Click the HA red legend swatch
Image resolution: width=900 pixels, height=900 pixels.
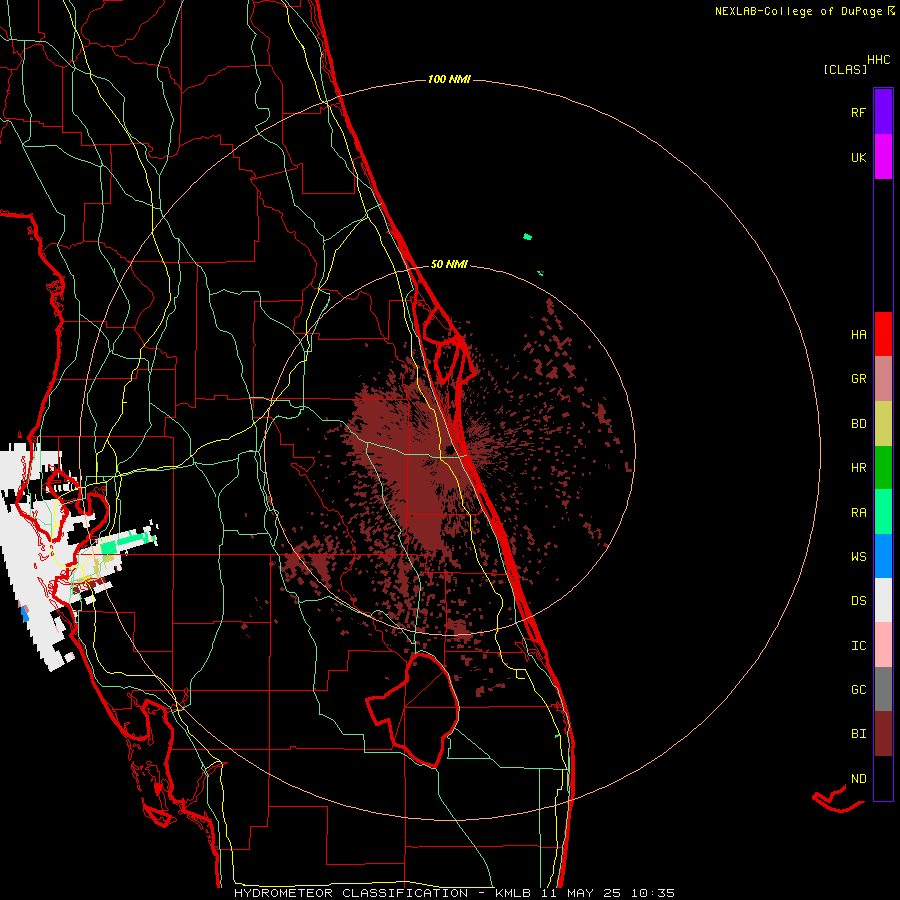tap(883, 334)
